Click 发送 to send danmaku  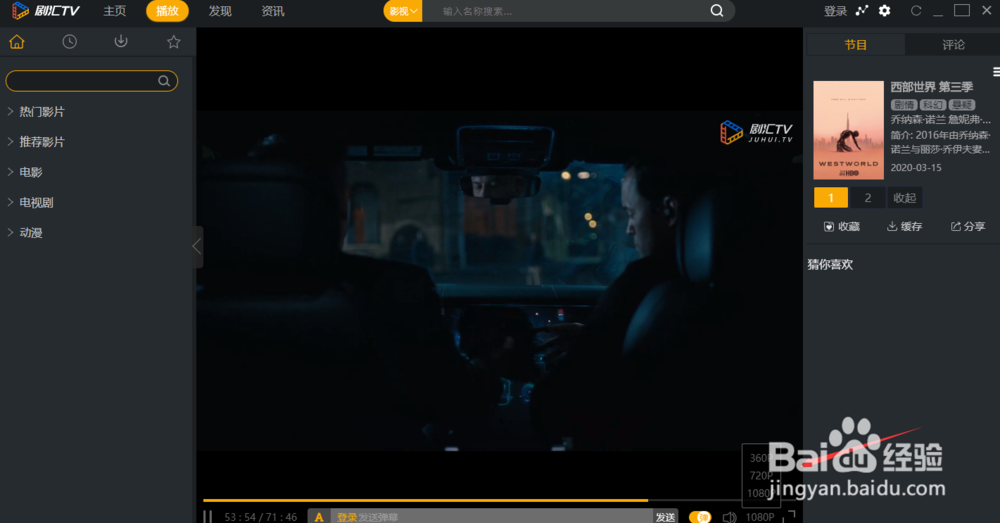click(665, 517)
